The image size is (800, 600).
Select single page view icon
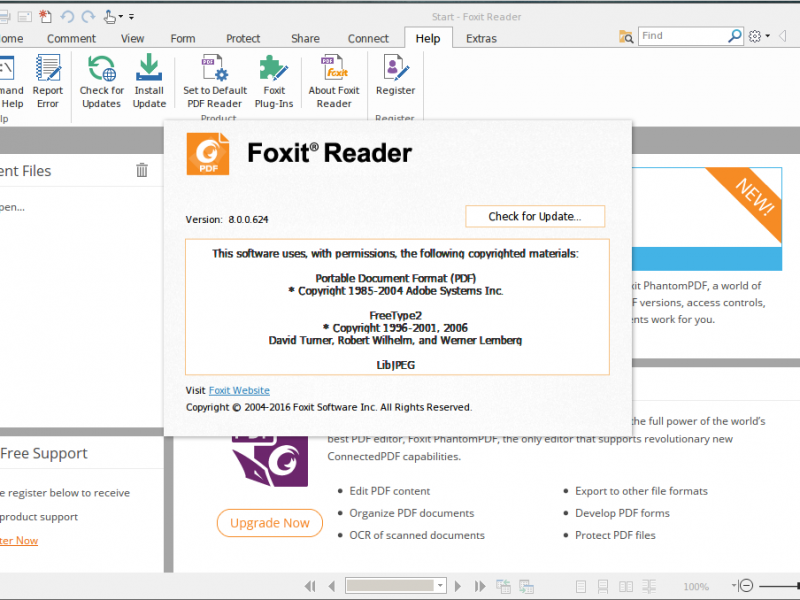[581, 586]
